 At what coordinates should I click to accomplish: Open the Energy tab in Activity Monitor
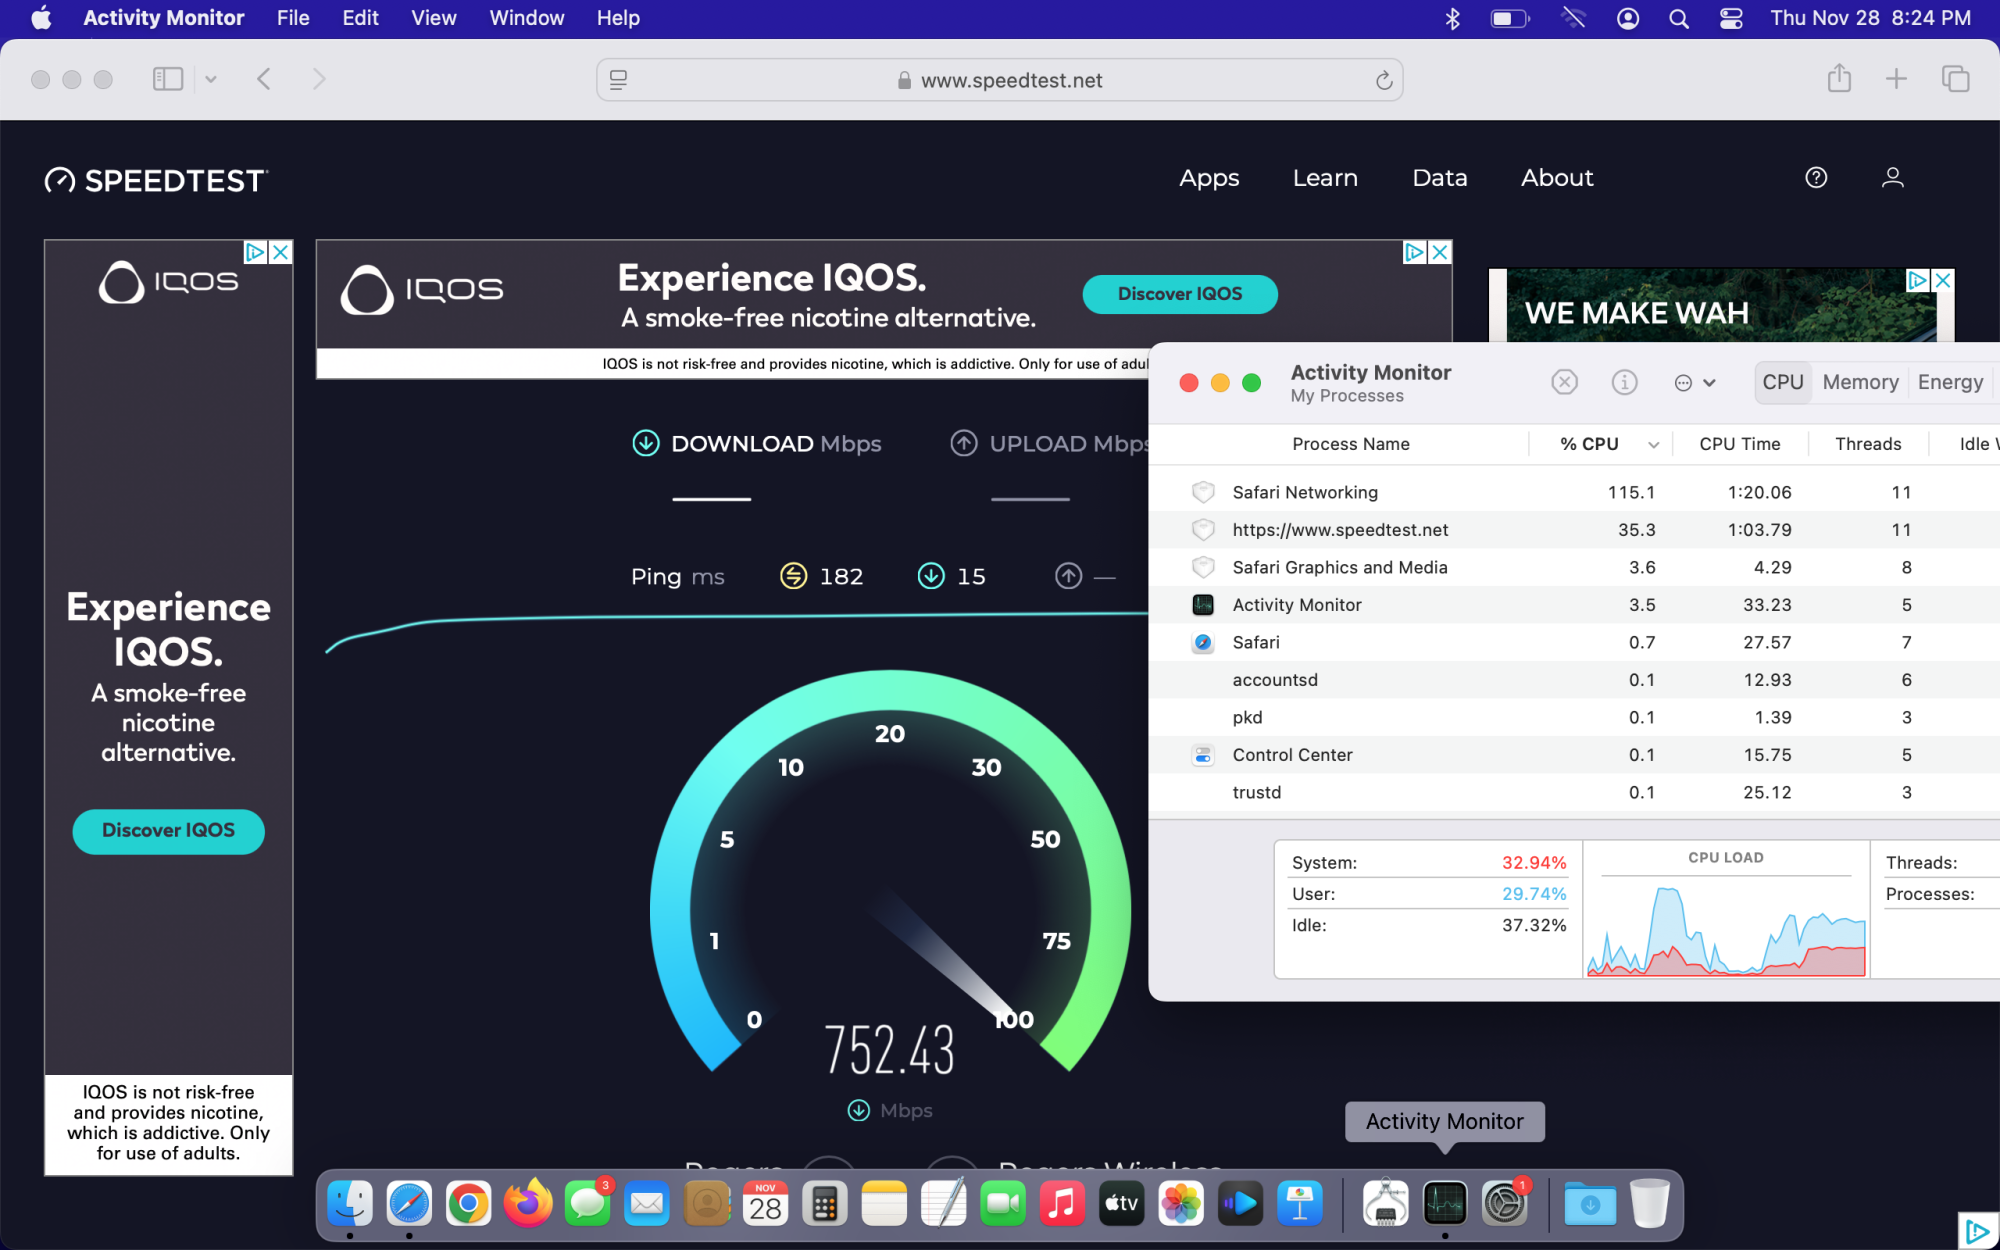click(1950, 382)
